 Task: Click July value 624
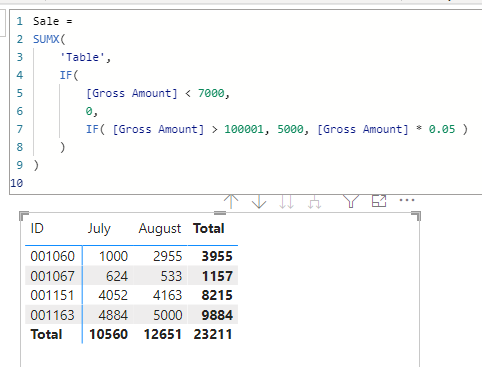[x=117, y=276]
